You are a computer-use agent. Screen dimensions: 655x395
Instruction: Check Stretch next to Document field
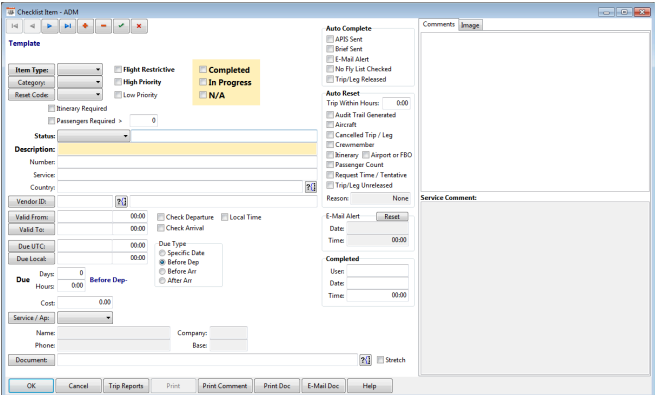[380, 360]
